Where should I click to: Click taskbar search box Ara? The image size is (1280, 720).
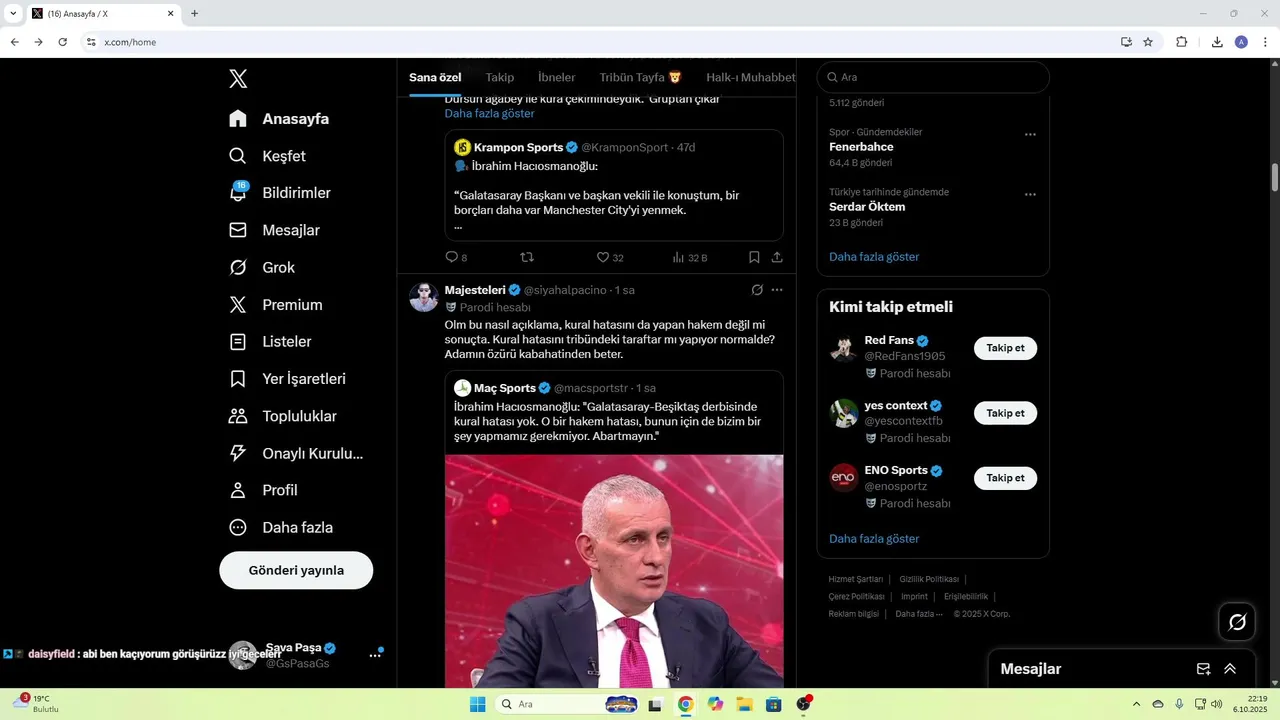pyautogui.click(x=569, y=704)
